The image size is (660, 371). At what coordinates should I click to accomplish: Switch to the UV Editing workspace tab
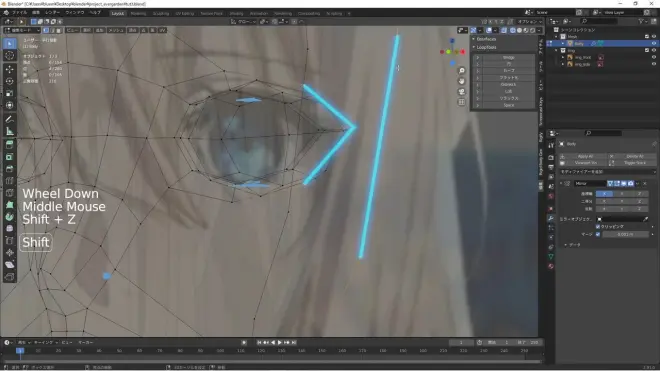pyautogui.click(x=184, y=13)
